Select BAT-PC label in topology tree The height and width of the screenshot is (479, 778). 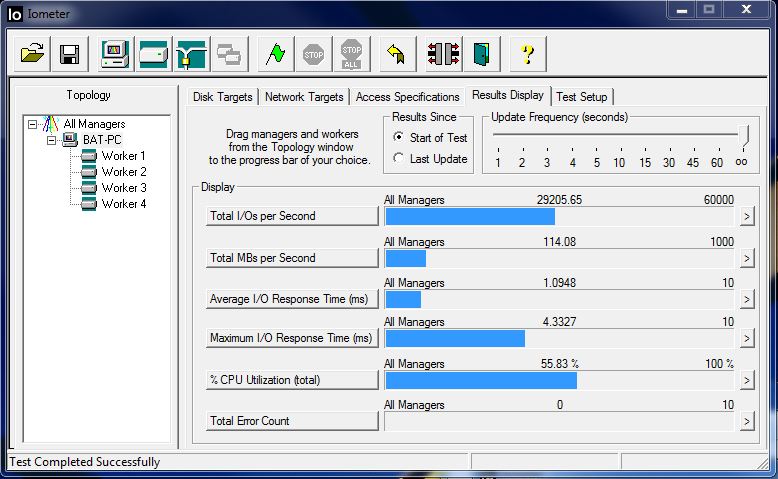tap(102, 140)
